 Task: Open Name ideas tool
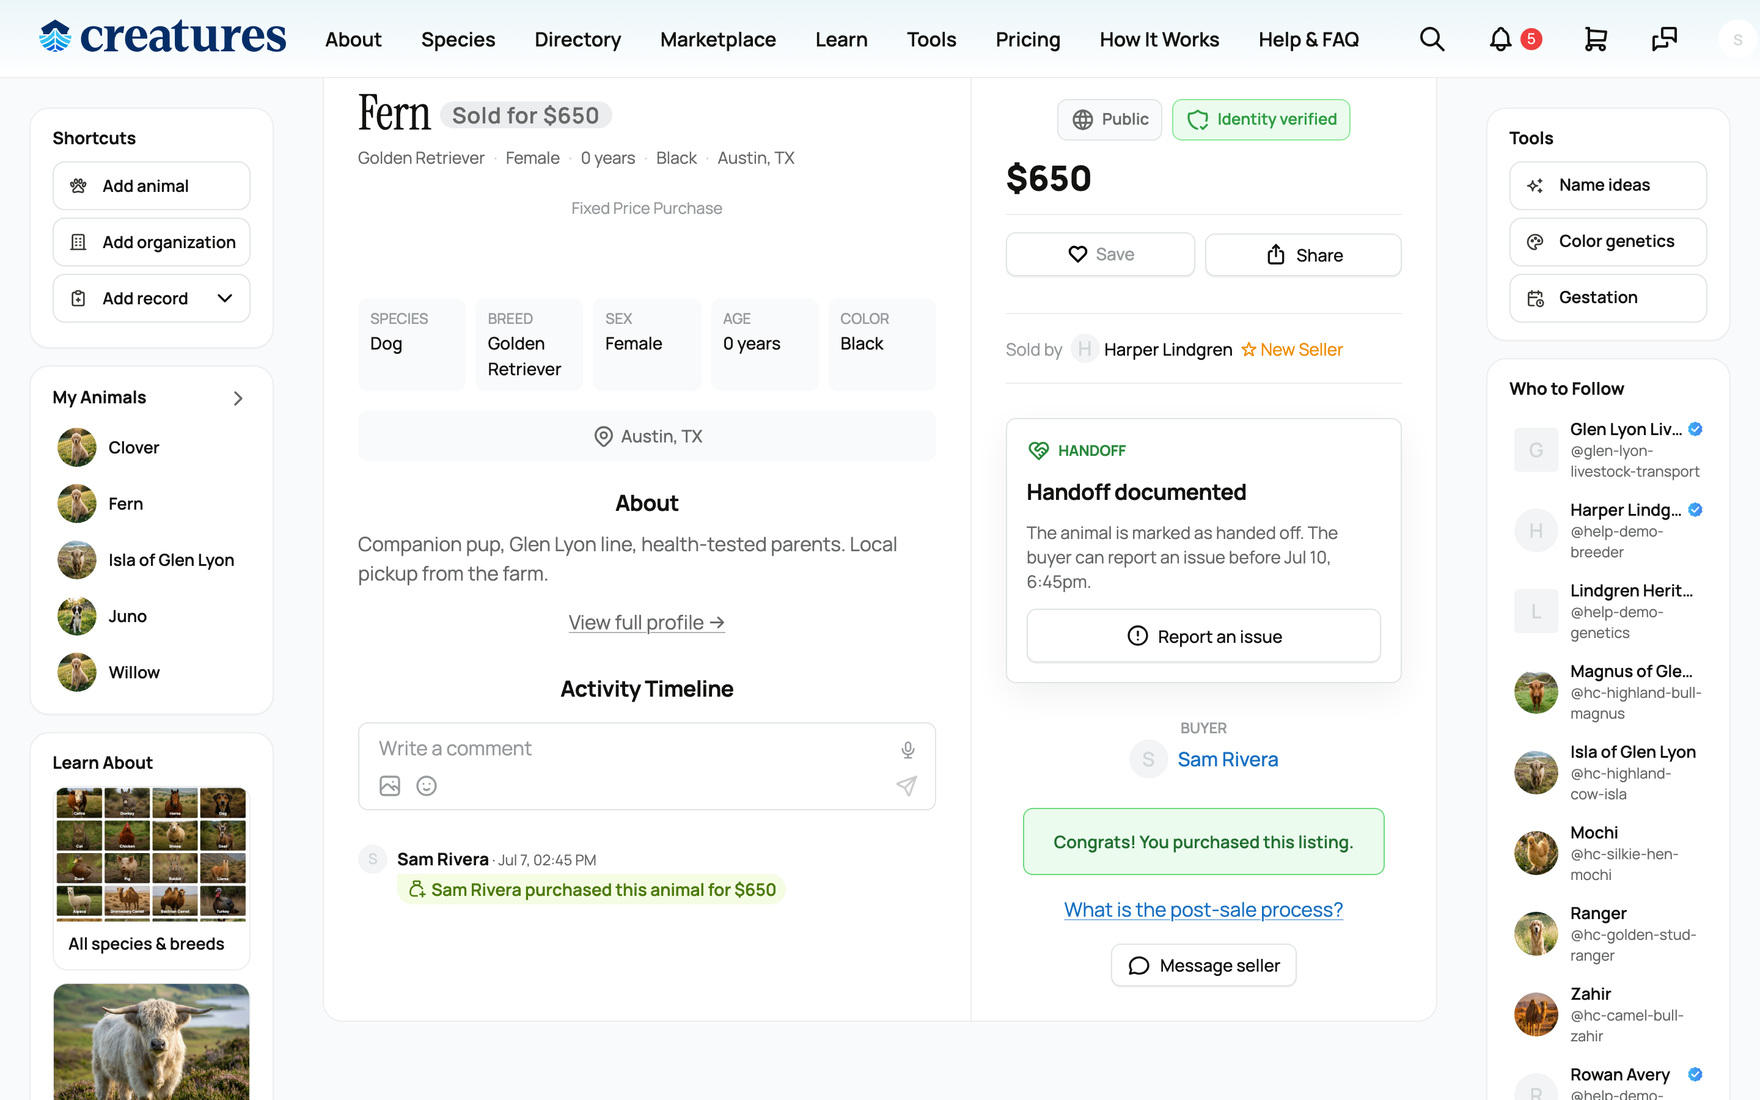(1608, 185)
